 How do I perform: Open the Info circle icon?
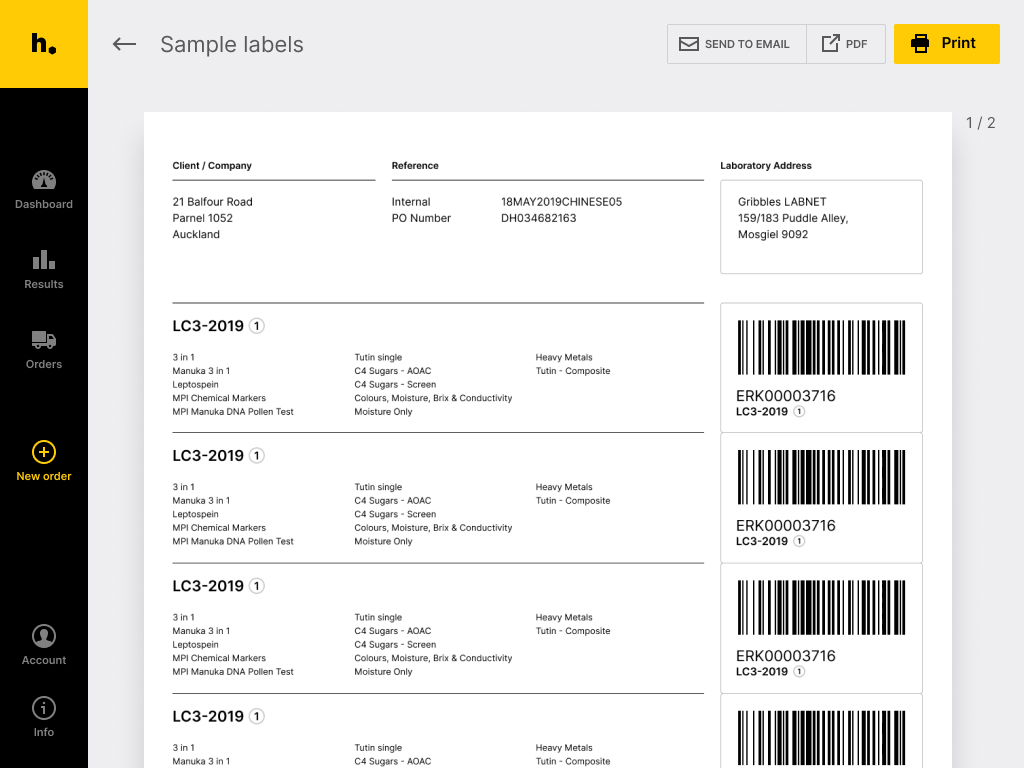coord(44,708)
